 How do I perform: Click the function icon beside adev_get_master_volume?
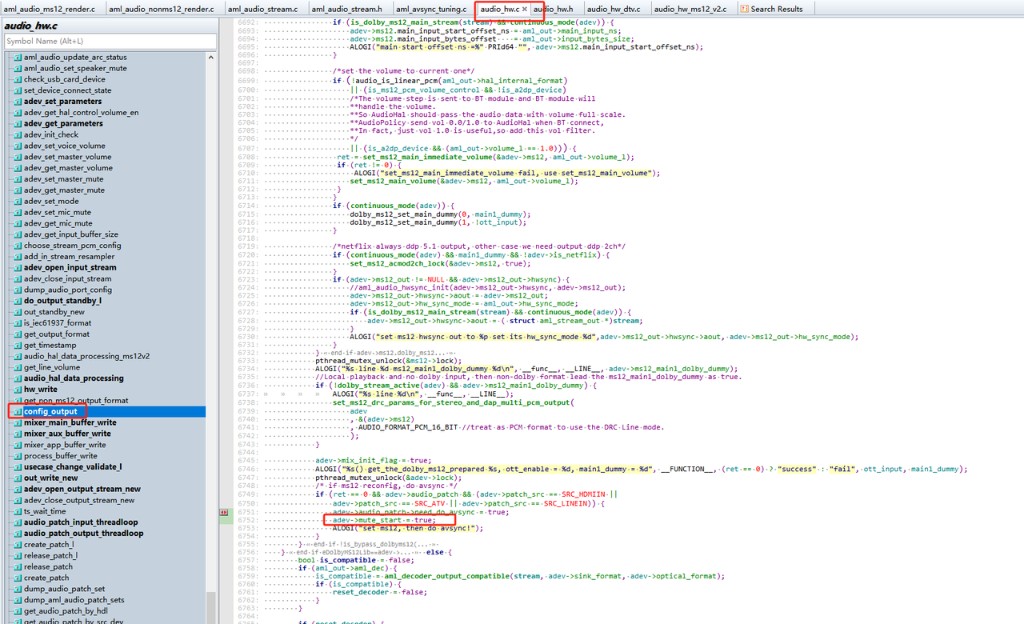(x=18, y=168)
